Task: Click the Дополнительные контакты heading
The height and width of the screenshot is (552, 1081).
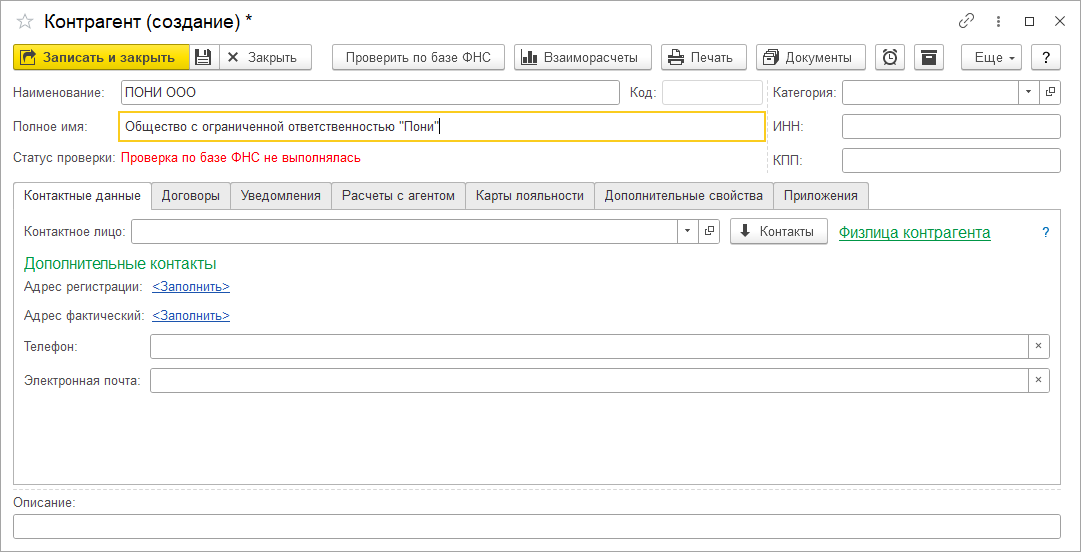Action: (x=120, y=263)
